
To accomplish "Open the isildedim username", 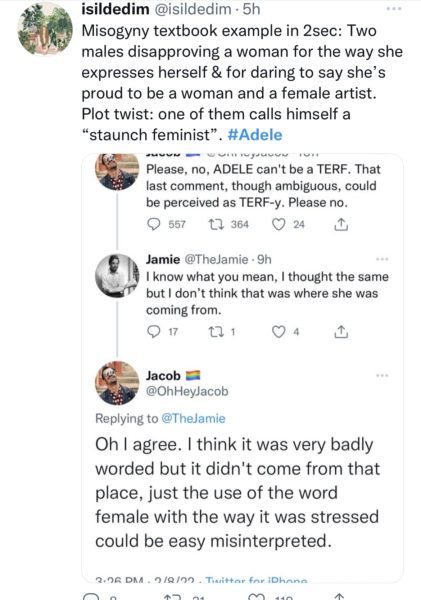I will 115,9.
